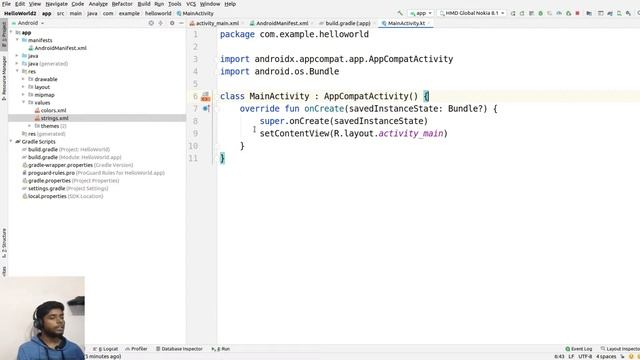The height and width of the screenshot is (360, 640).
Task: Click the Make Project hammer icon
Action: coord(400,13)
